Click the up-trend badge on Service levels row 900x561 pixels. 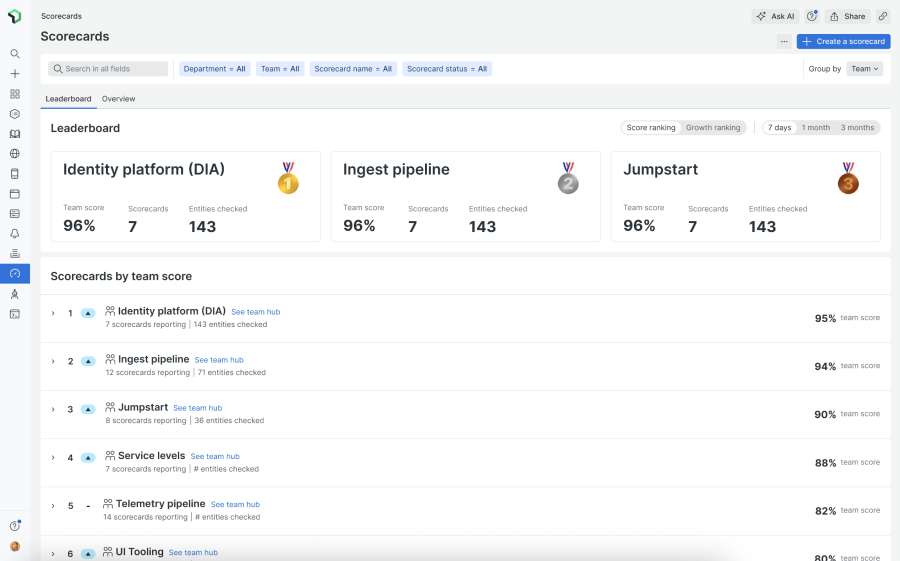(x=88, y=458)
